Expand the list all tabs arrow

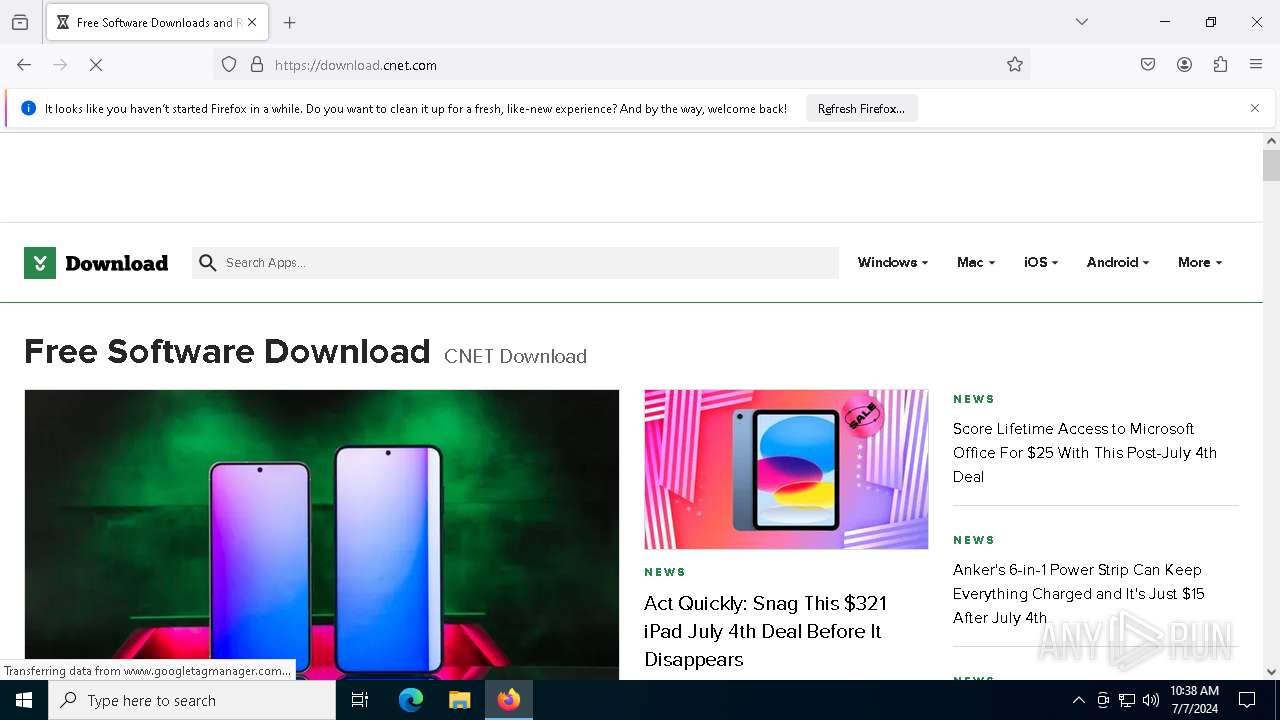pyautogui.click(x=1082, y=22)
